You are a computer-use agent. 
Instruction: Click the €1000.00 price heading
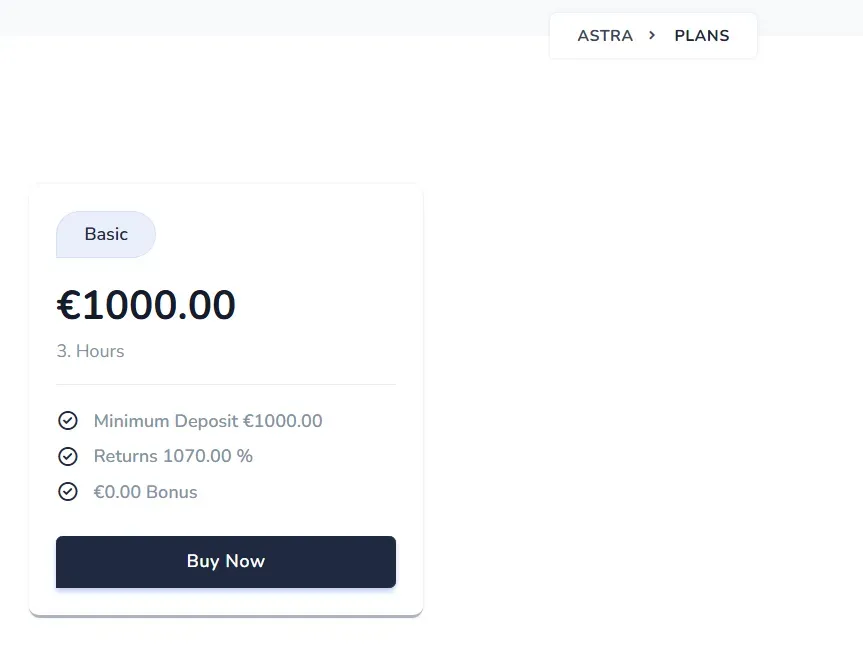146,305
